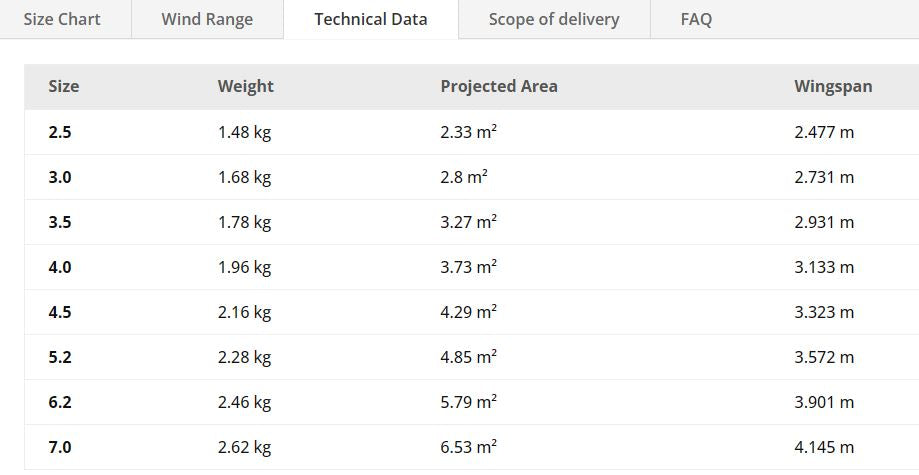The image size is (919, 475).
Task: Click the Projected Area column header
Action: click(499, 86)
